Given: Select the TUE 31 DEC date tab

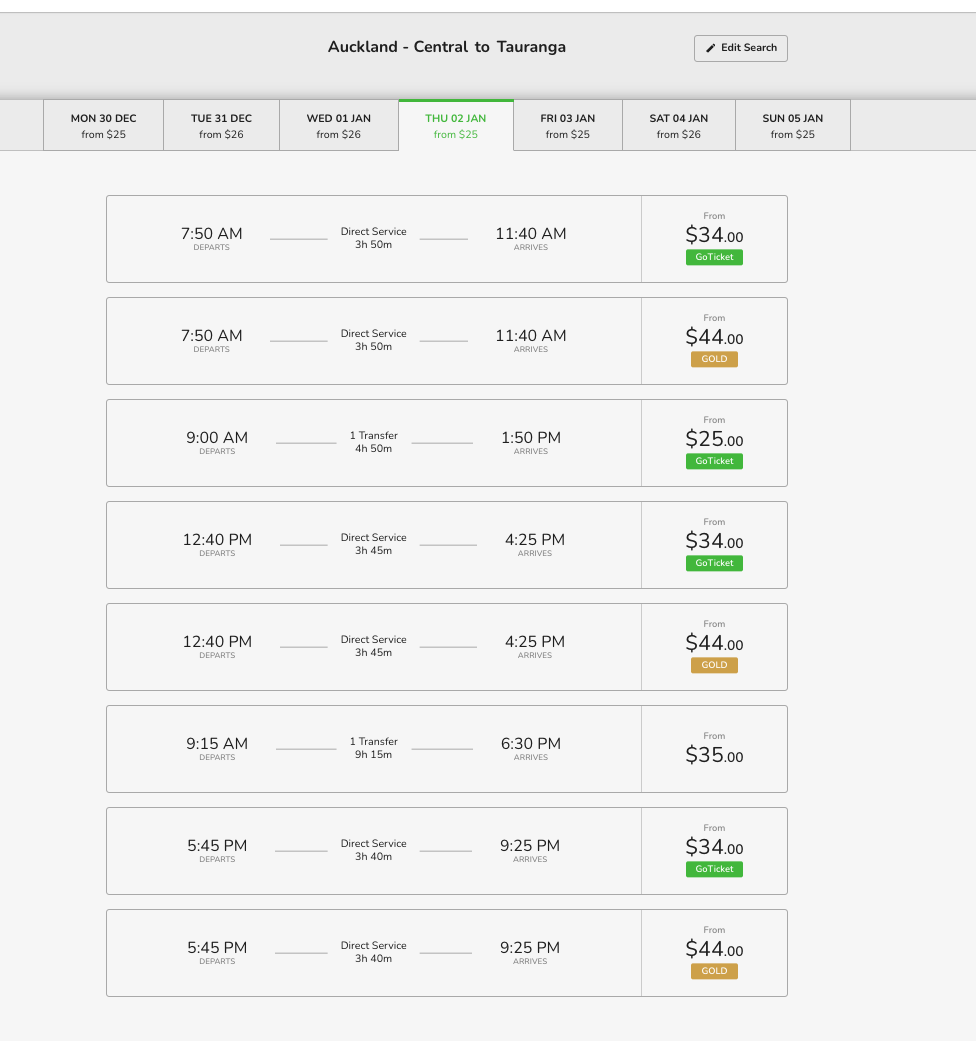Looking at the screenshot, I should [x=221, y=126].
